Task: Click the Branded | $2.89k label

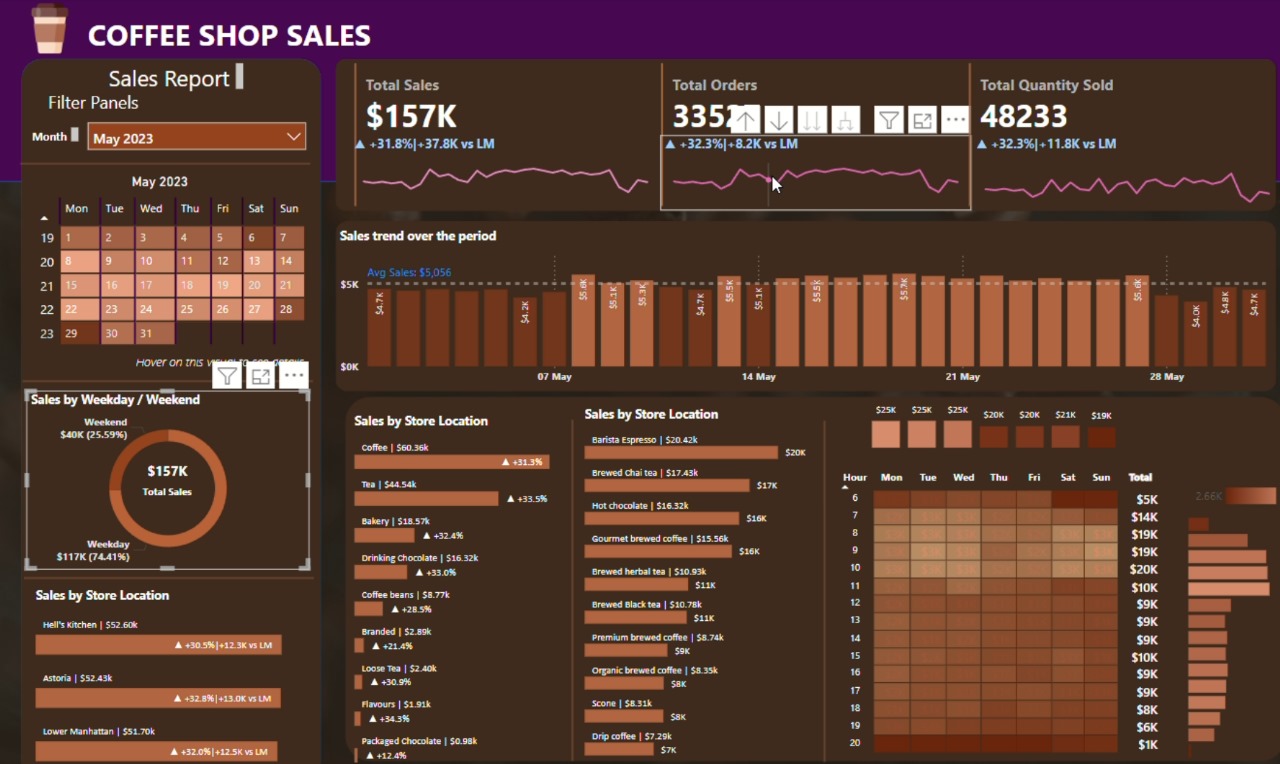Action: pos(396,632)
